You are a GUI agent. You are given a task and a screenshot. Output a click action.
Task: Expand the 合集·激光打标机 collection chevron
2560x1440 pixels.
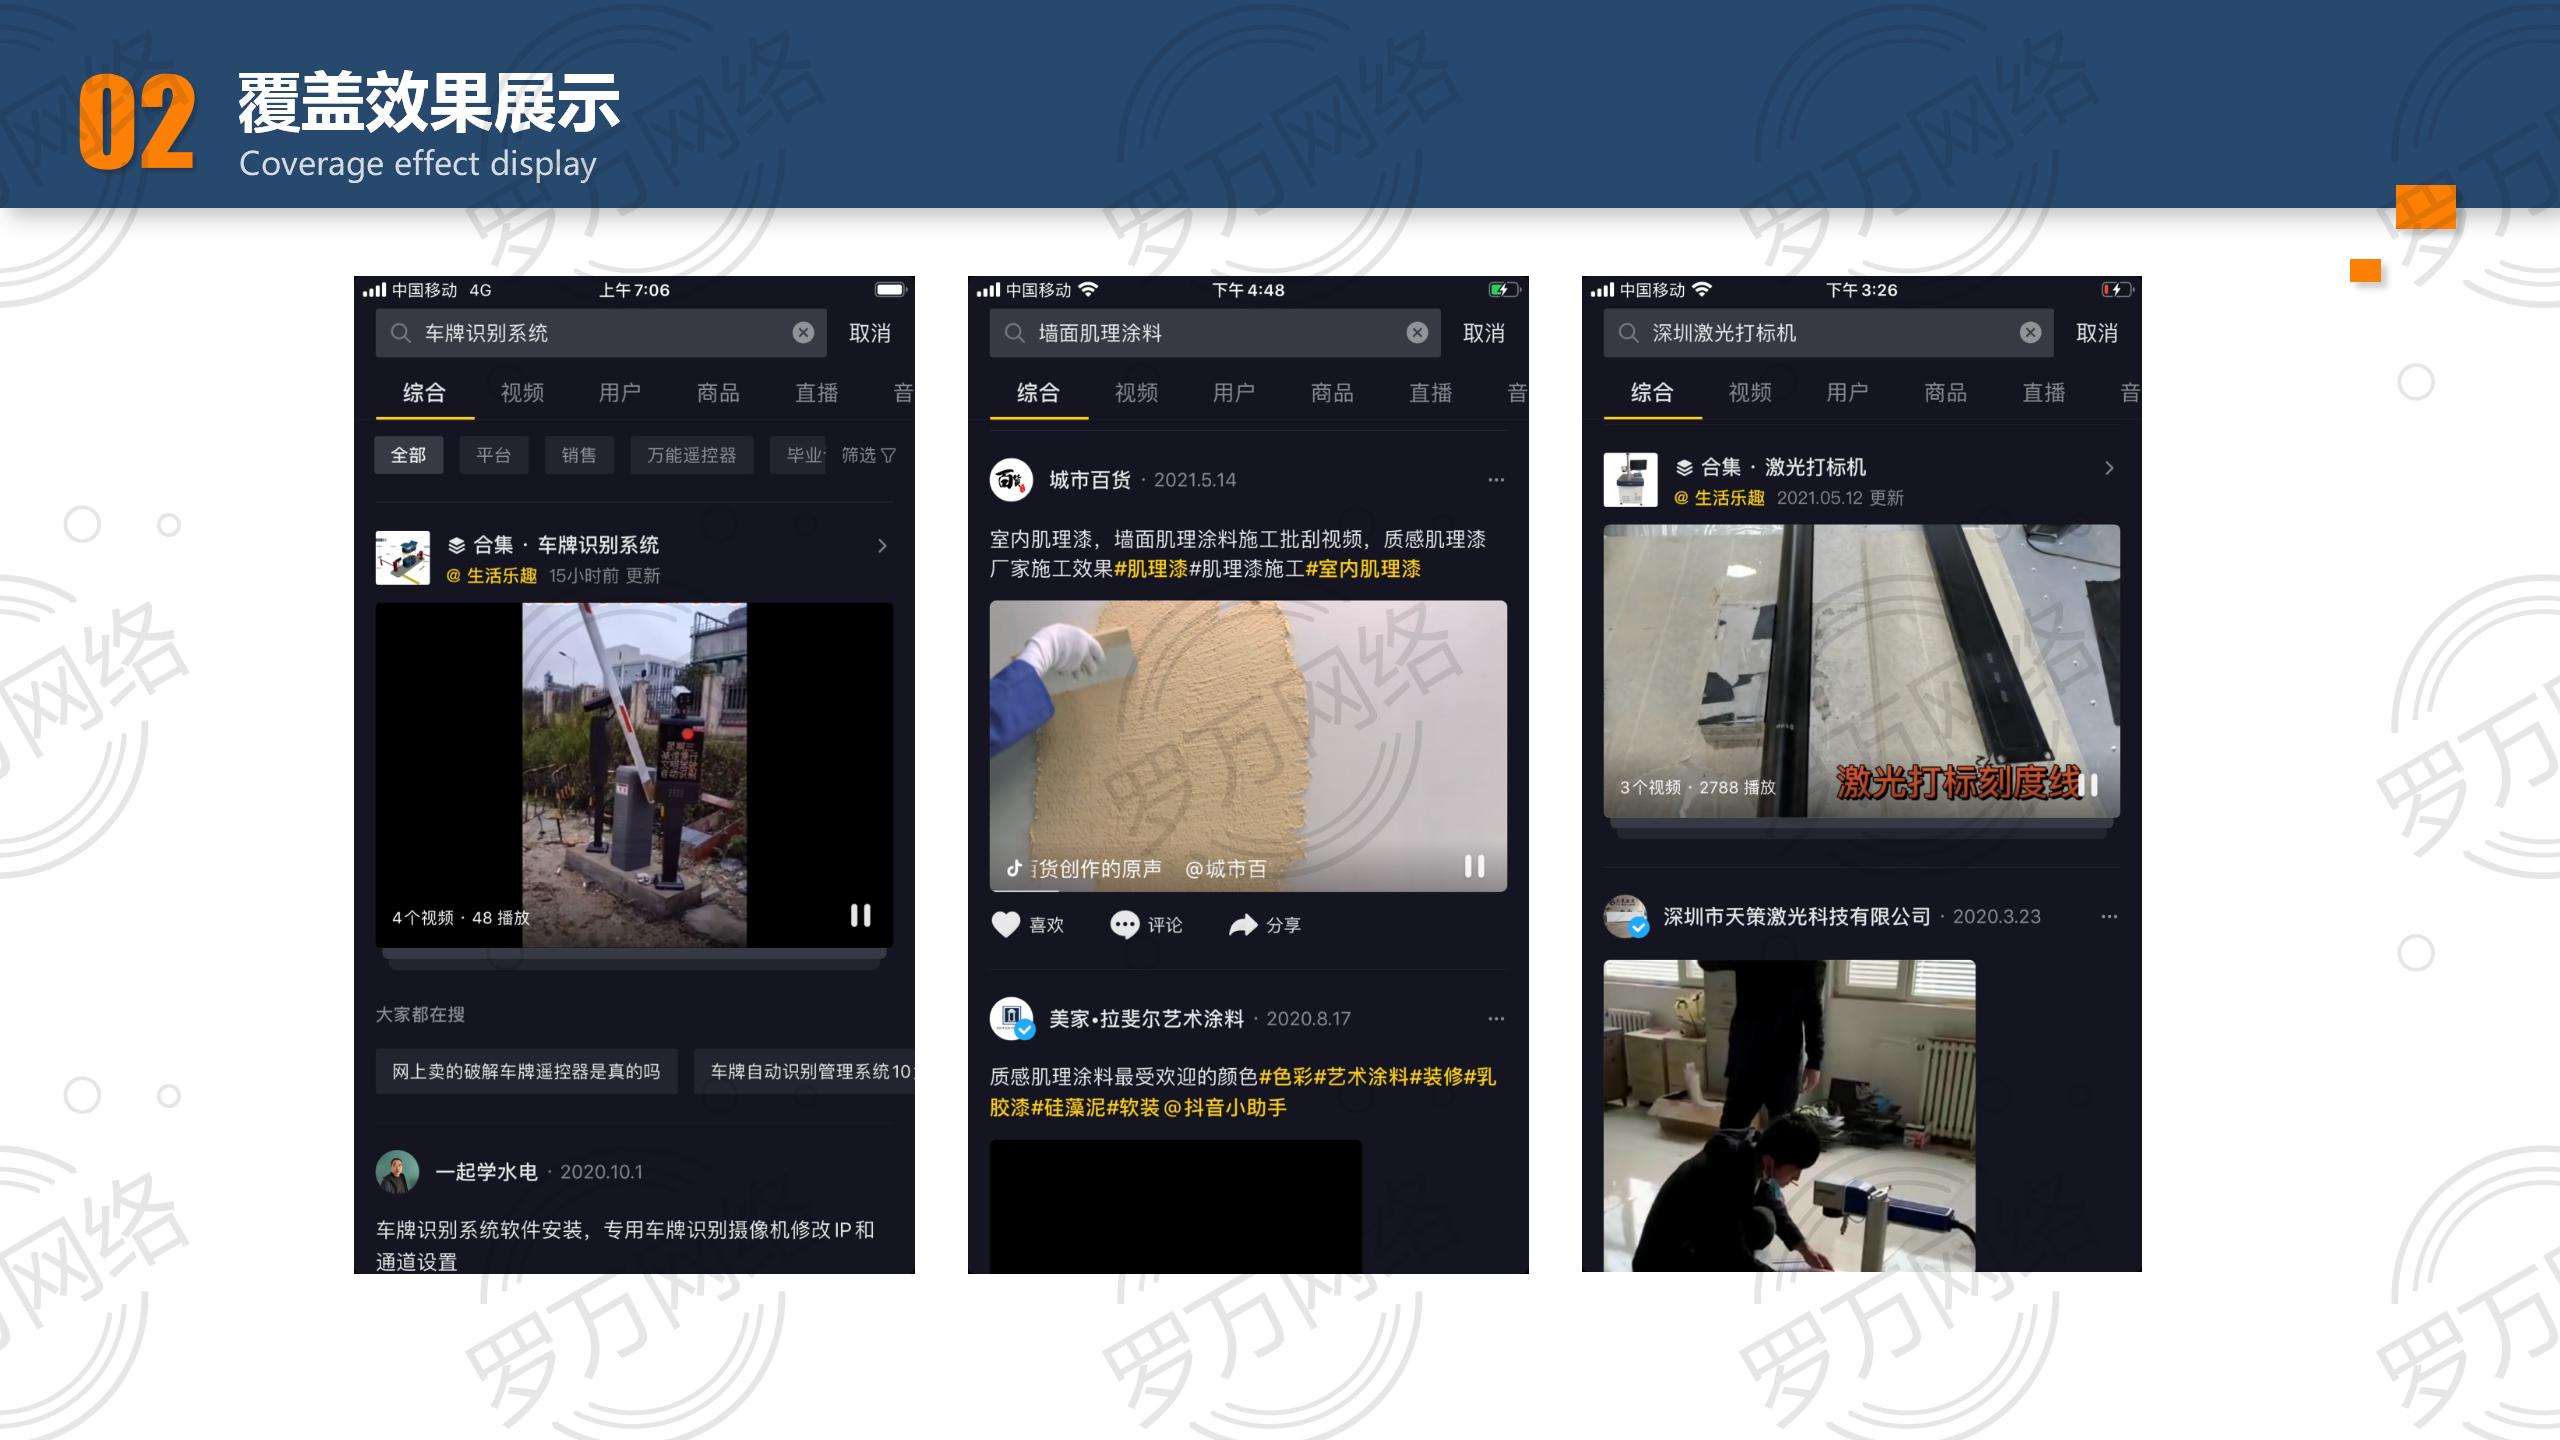click(x=2108, y=468)
